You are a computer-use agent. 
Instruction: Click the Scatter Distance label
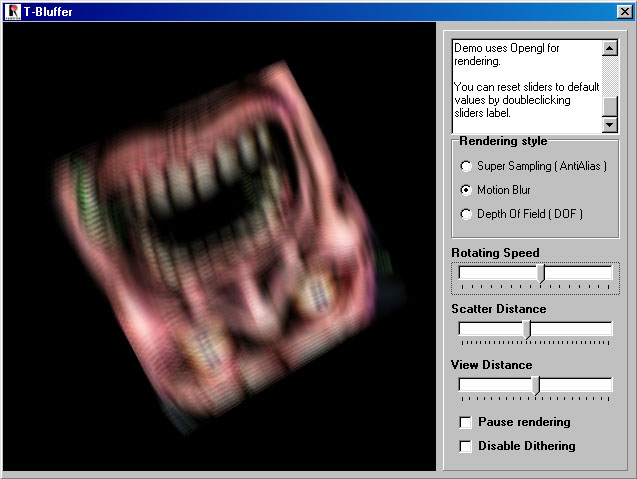498,309
